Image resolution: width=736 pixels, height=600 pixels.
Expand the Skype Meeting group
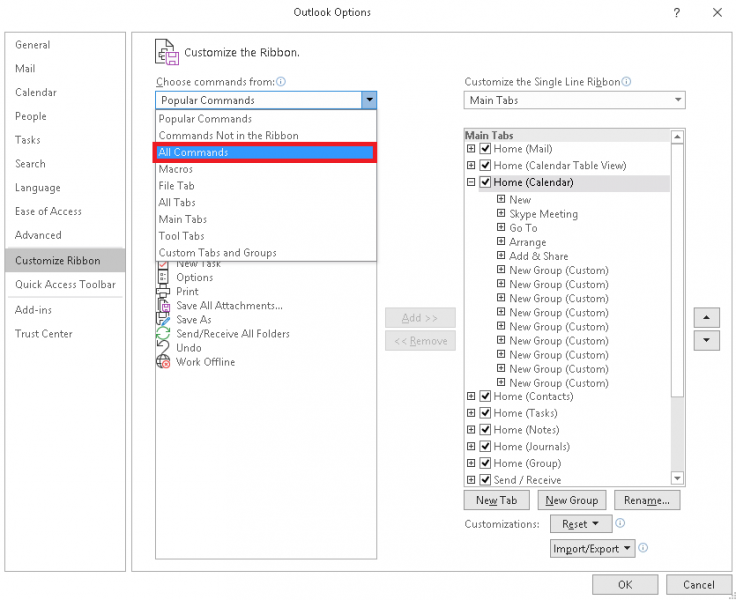point(501,214)
